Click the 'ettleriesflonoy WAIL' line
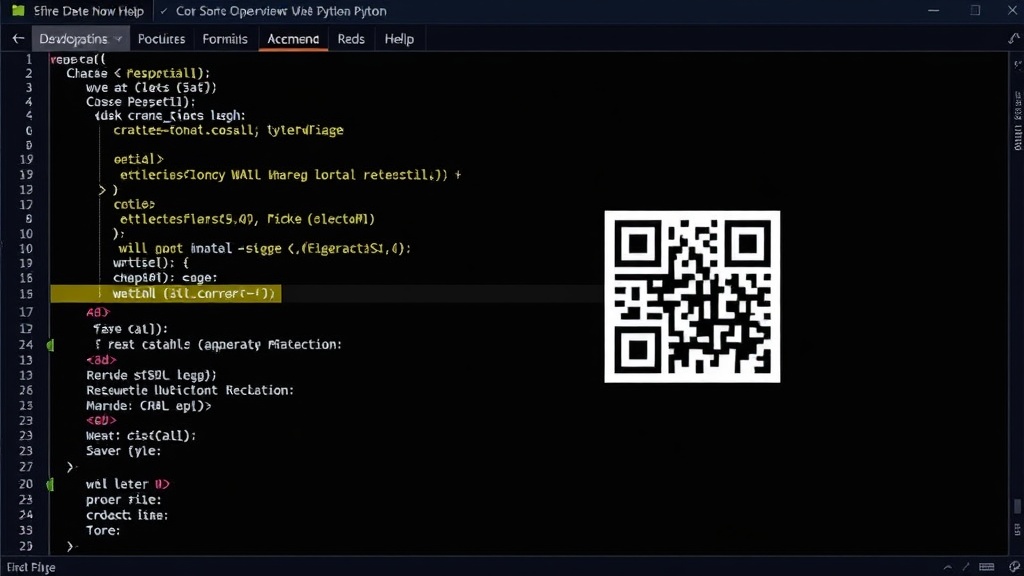This screenshot has height=576, width=1024. tap(290, 175)
